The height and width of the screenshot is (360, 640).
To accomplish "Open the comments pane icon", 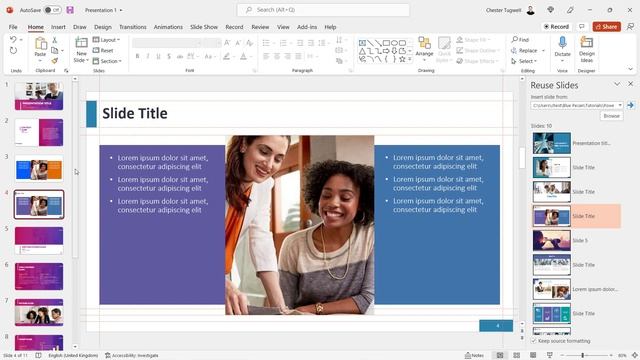I will [x=582, y=27].
